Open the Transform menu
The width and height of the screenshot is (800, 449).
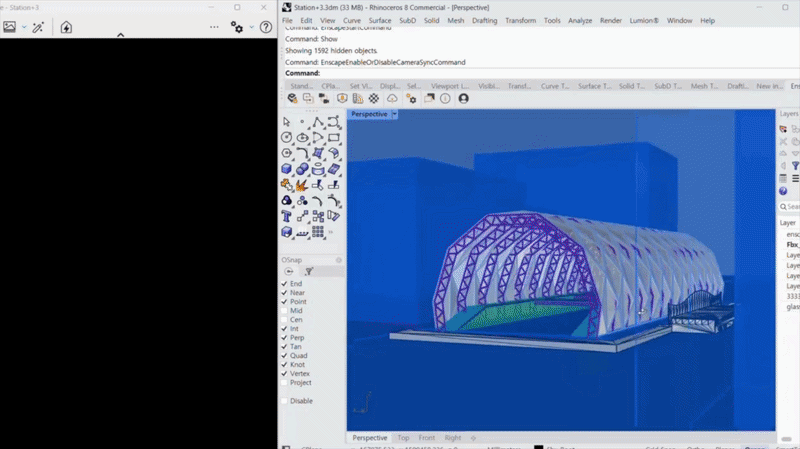coord(520,20)
